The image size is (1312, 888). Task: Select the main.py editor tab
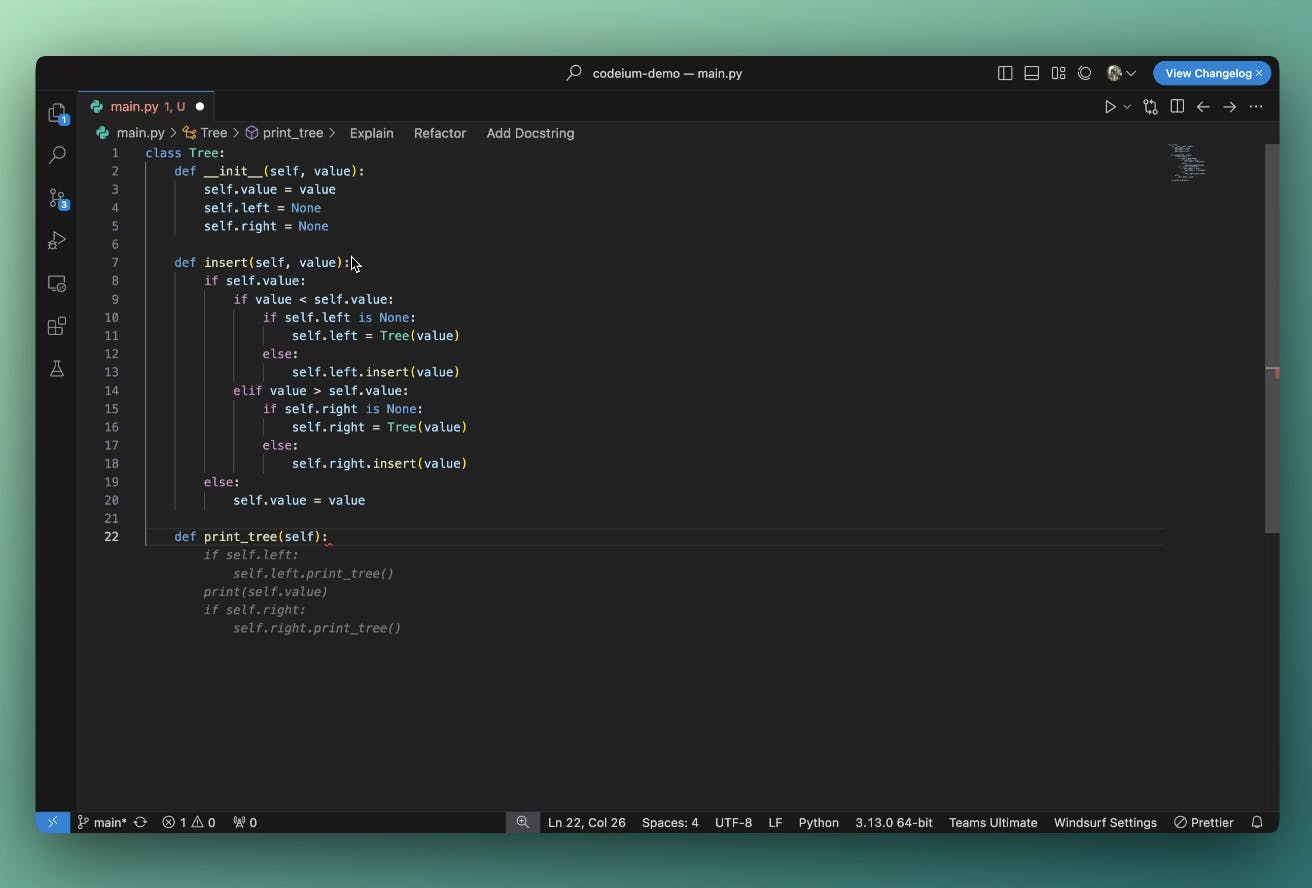tap(134, 106)
